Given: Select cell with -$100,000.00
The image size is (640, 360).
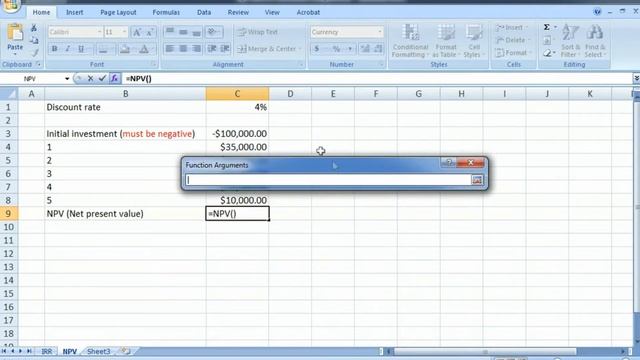Looking at the screenshot, I should click(x=237, y=133).
